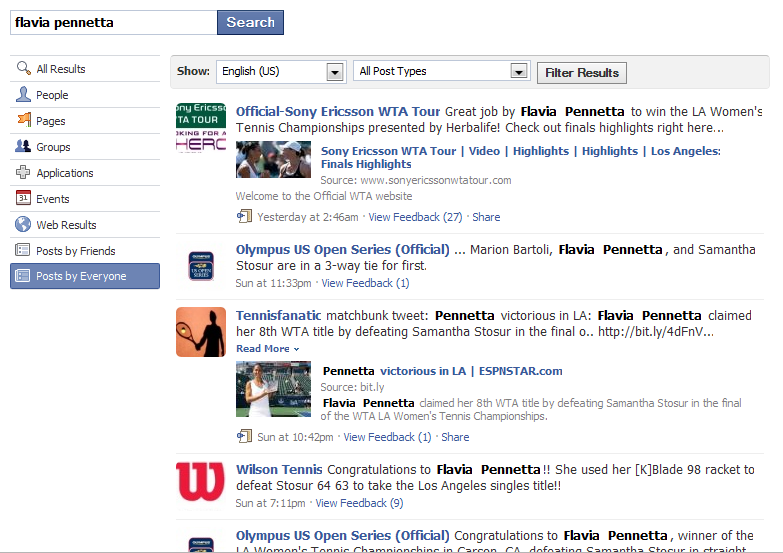
Task: Open last Olympus US Open Series (Official) link
Action: pos(343,536)
